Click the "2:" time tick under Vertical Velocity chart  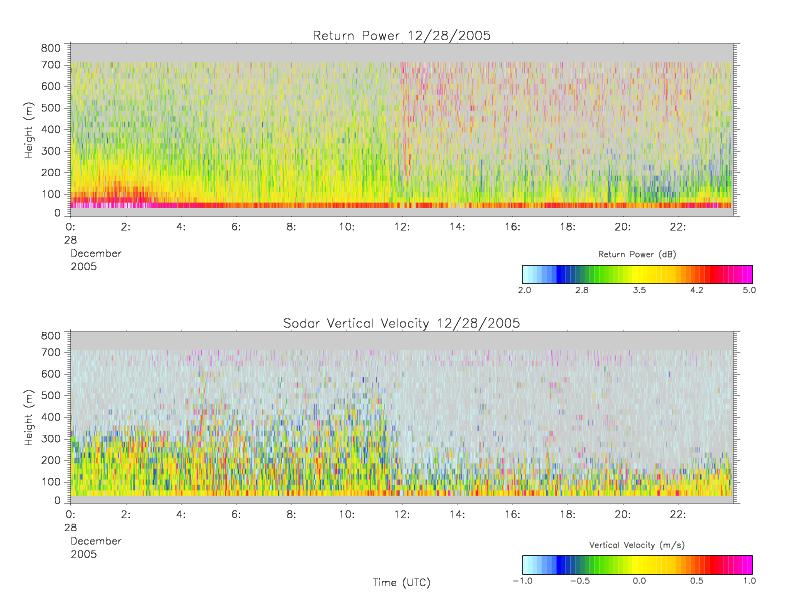(126, 515)
